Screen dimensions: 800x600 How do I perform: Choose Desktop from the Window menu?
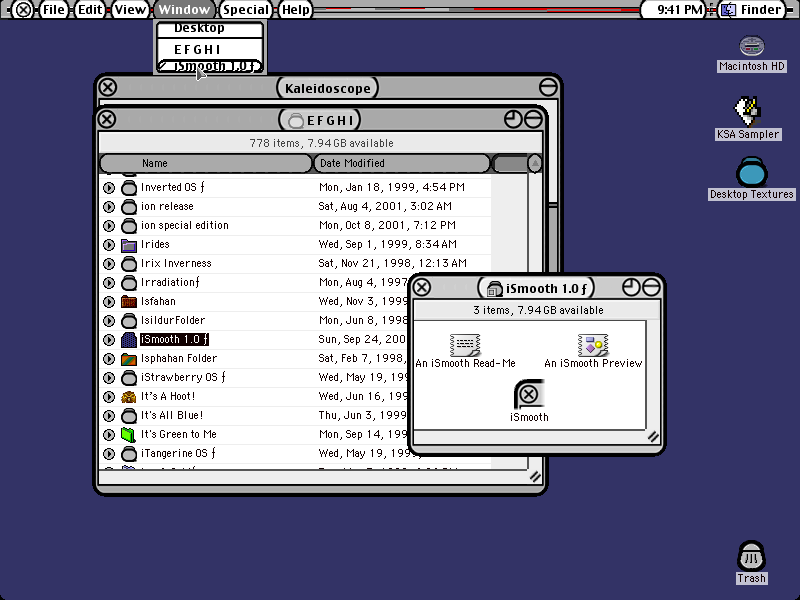pyautogui.click(x=210, y=29)
